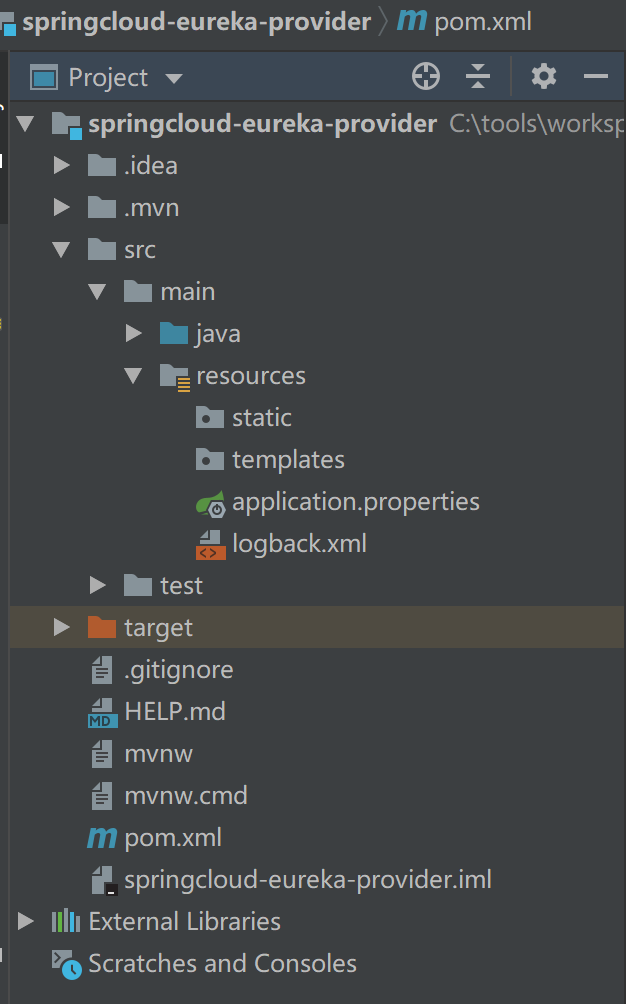Expand the java source folder
The height and width of the screenshot is (1004, 626).
134,334
